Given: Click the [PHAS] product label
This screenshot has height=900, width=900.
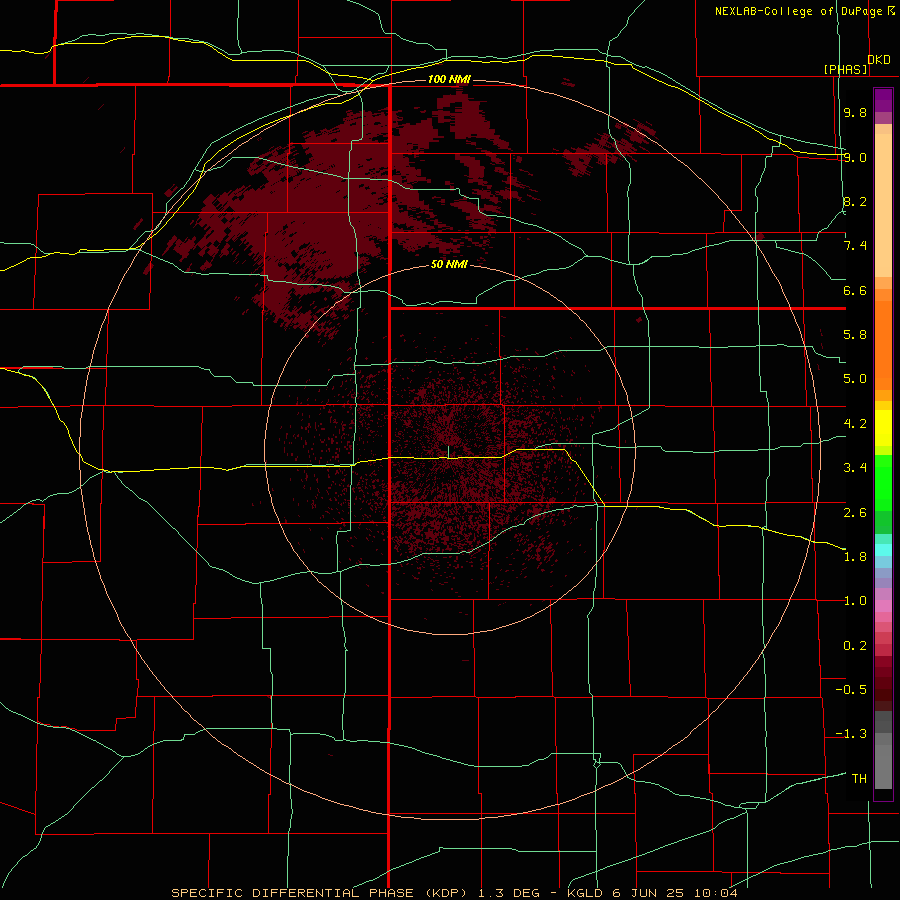Looking at the screenshot, I should (x=845, y=69).
